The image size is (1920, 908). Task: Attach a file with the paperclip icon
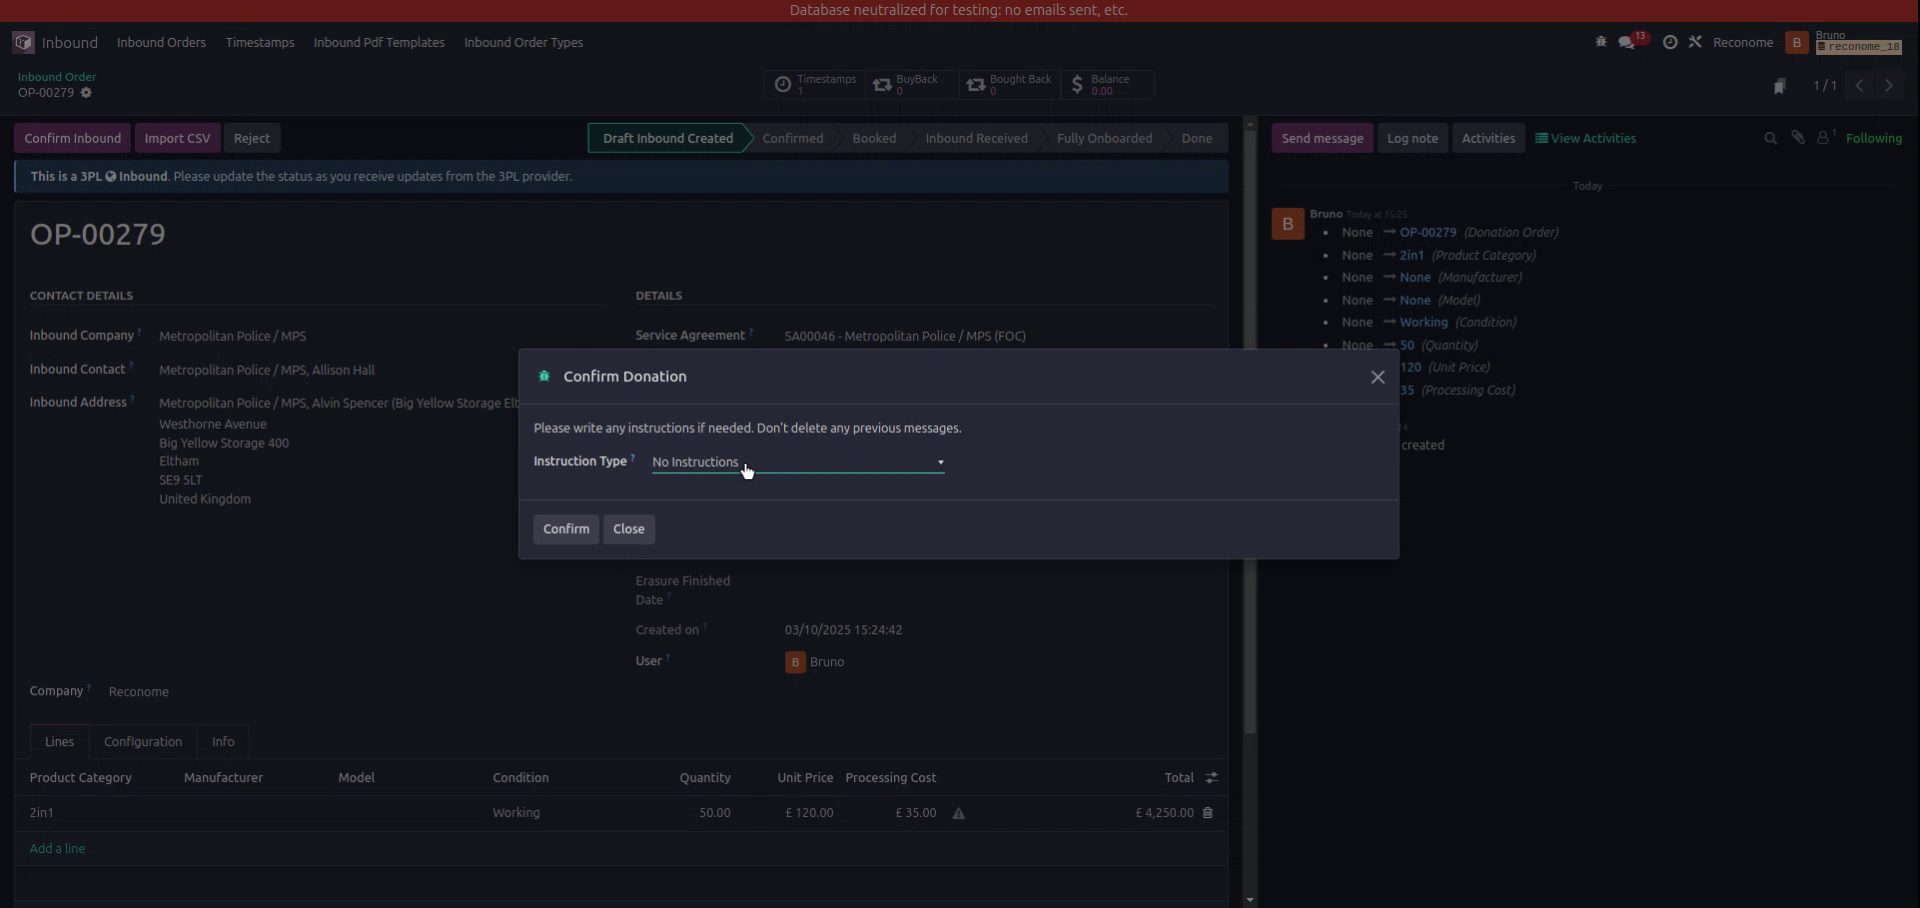pyautogui.click(x=1797, y=137)
